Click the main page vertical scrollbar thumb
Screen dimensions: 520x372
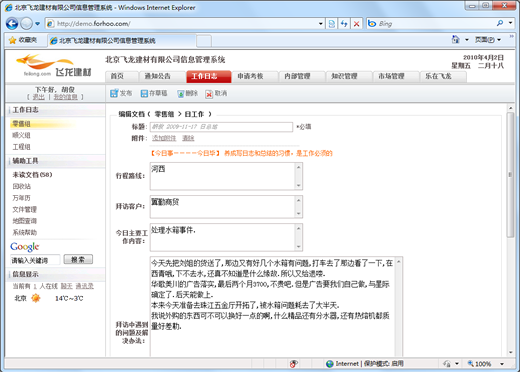point(510,175)
